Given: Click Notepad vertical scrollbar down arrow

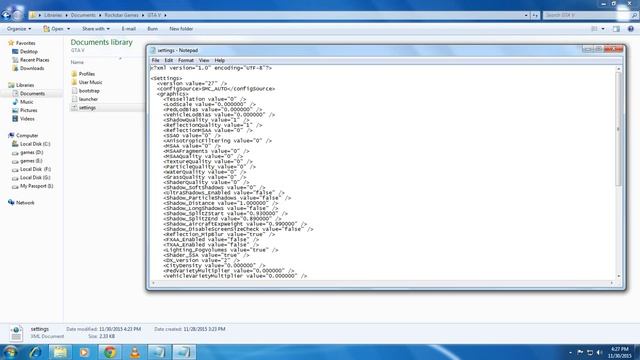Looking at the screenshot, I should click(x=619, y=276).
